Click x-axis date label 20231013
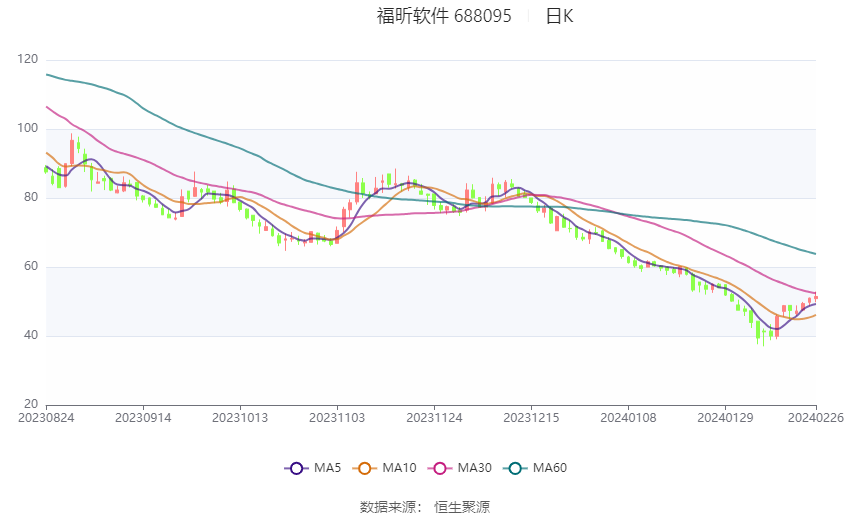The height and width of the screenshot is (517, 850). coord(240,418)
